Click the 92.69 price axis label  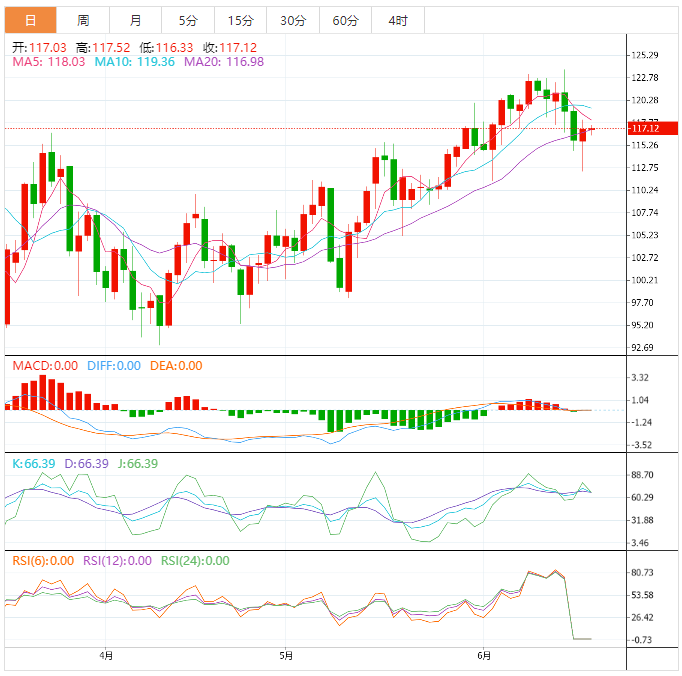click(642, 348)
